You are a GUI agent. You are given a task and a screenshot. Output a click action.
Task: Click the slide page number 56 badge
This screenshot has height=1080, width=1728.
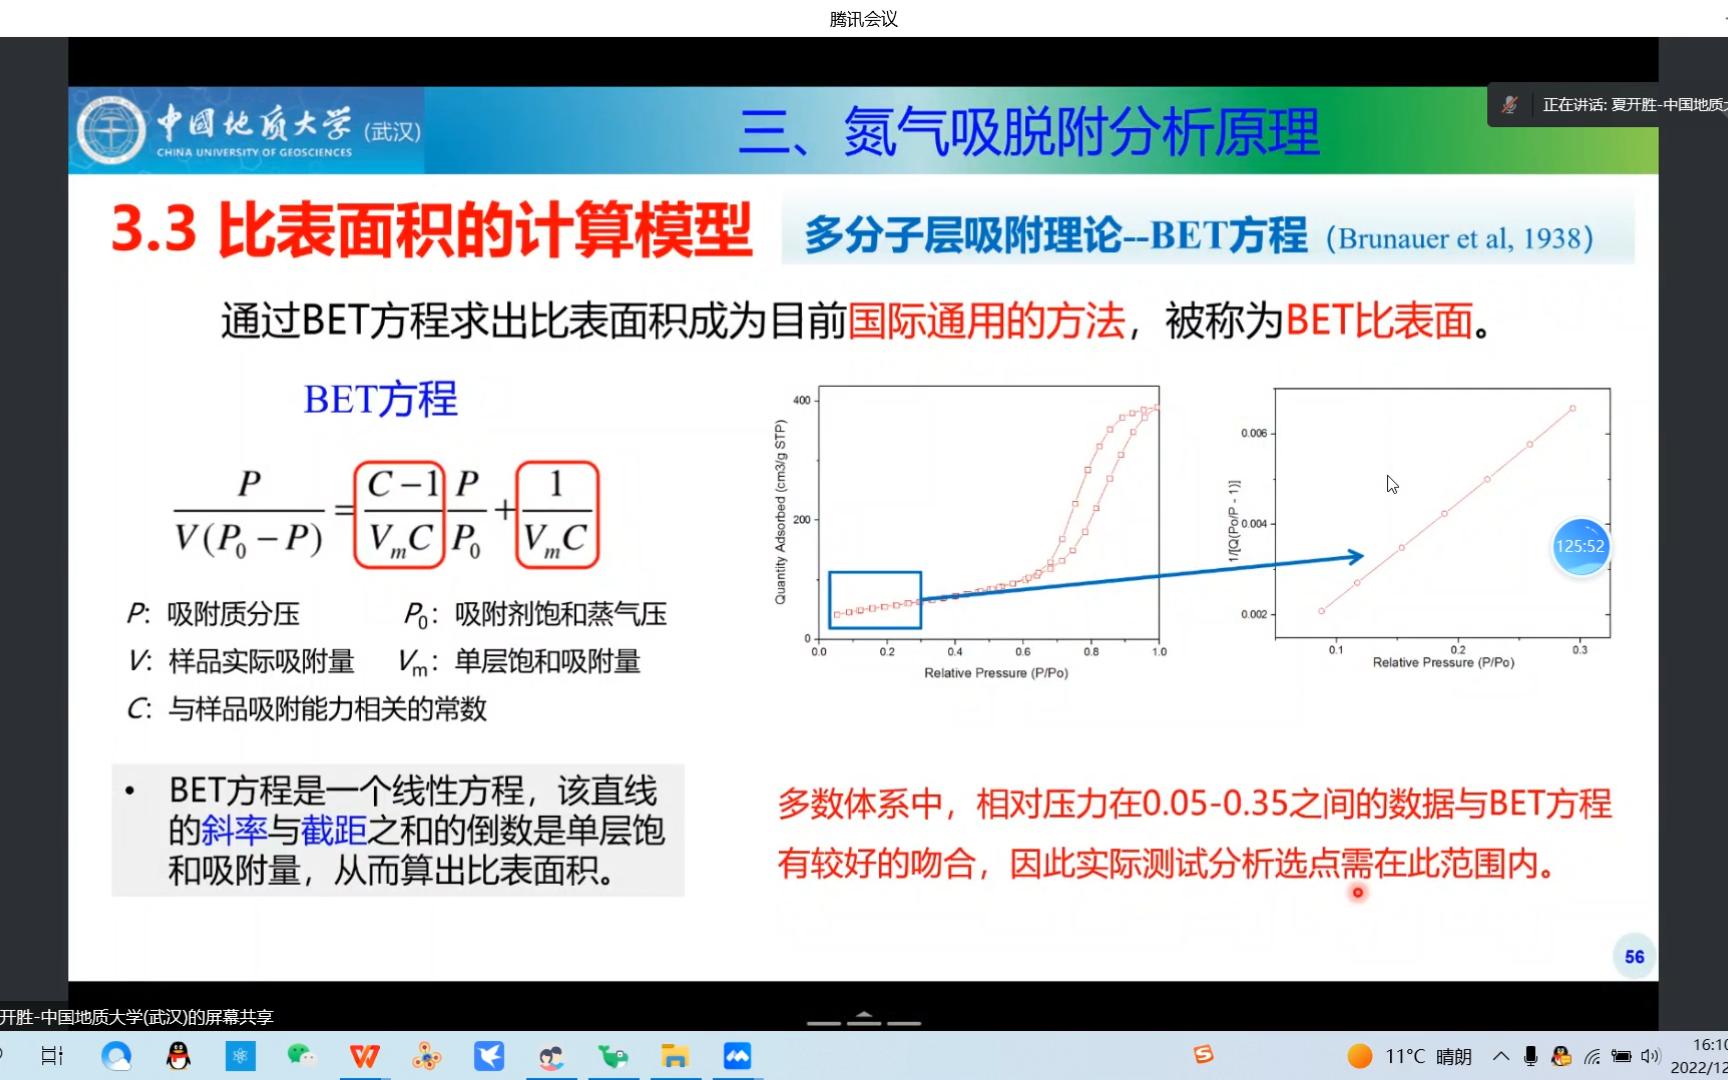pos(1634,957)
